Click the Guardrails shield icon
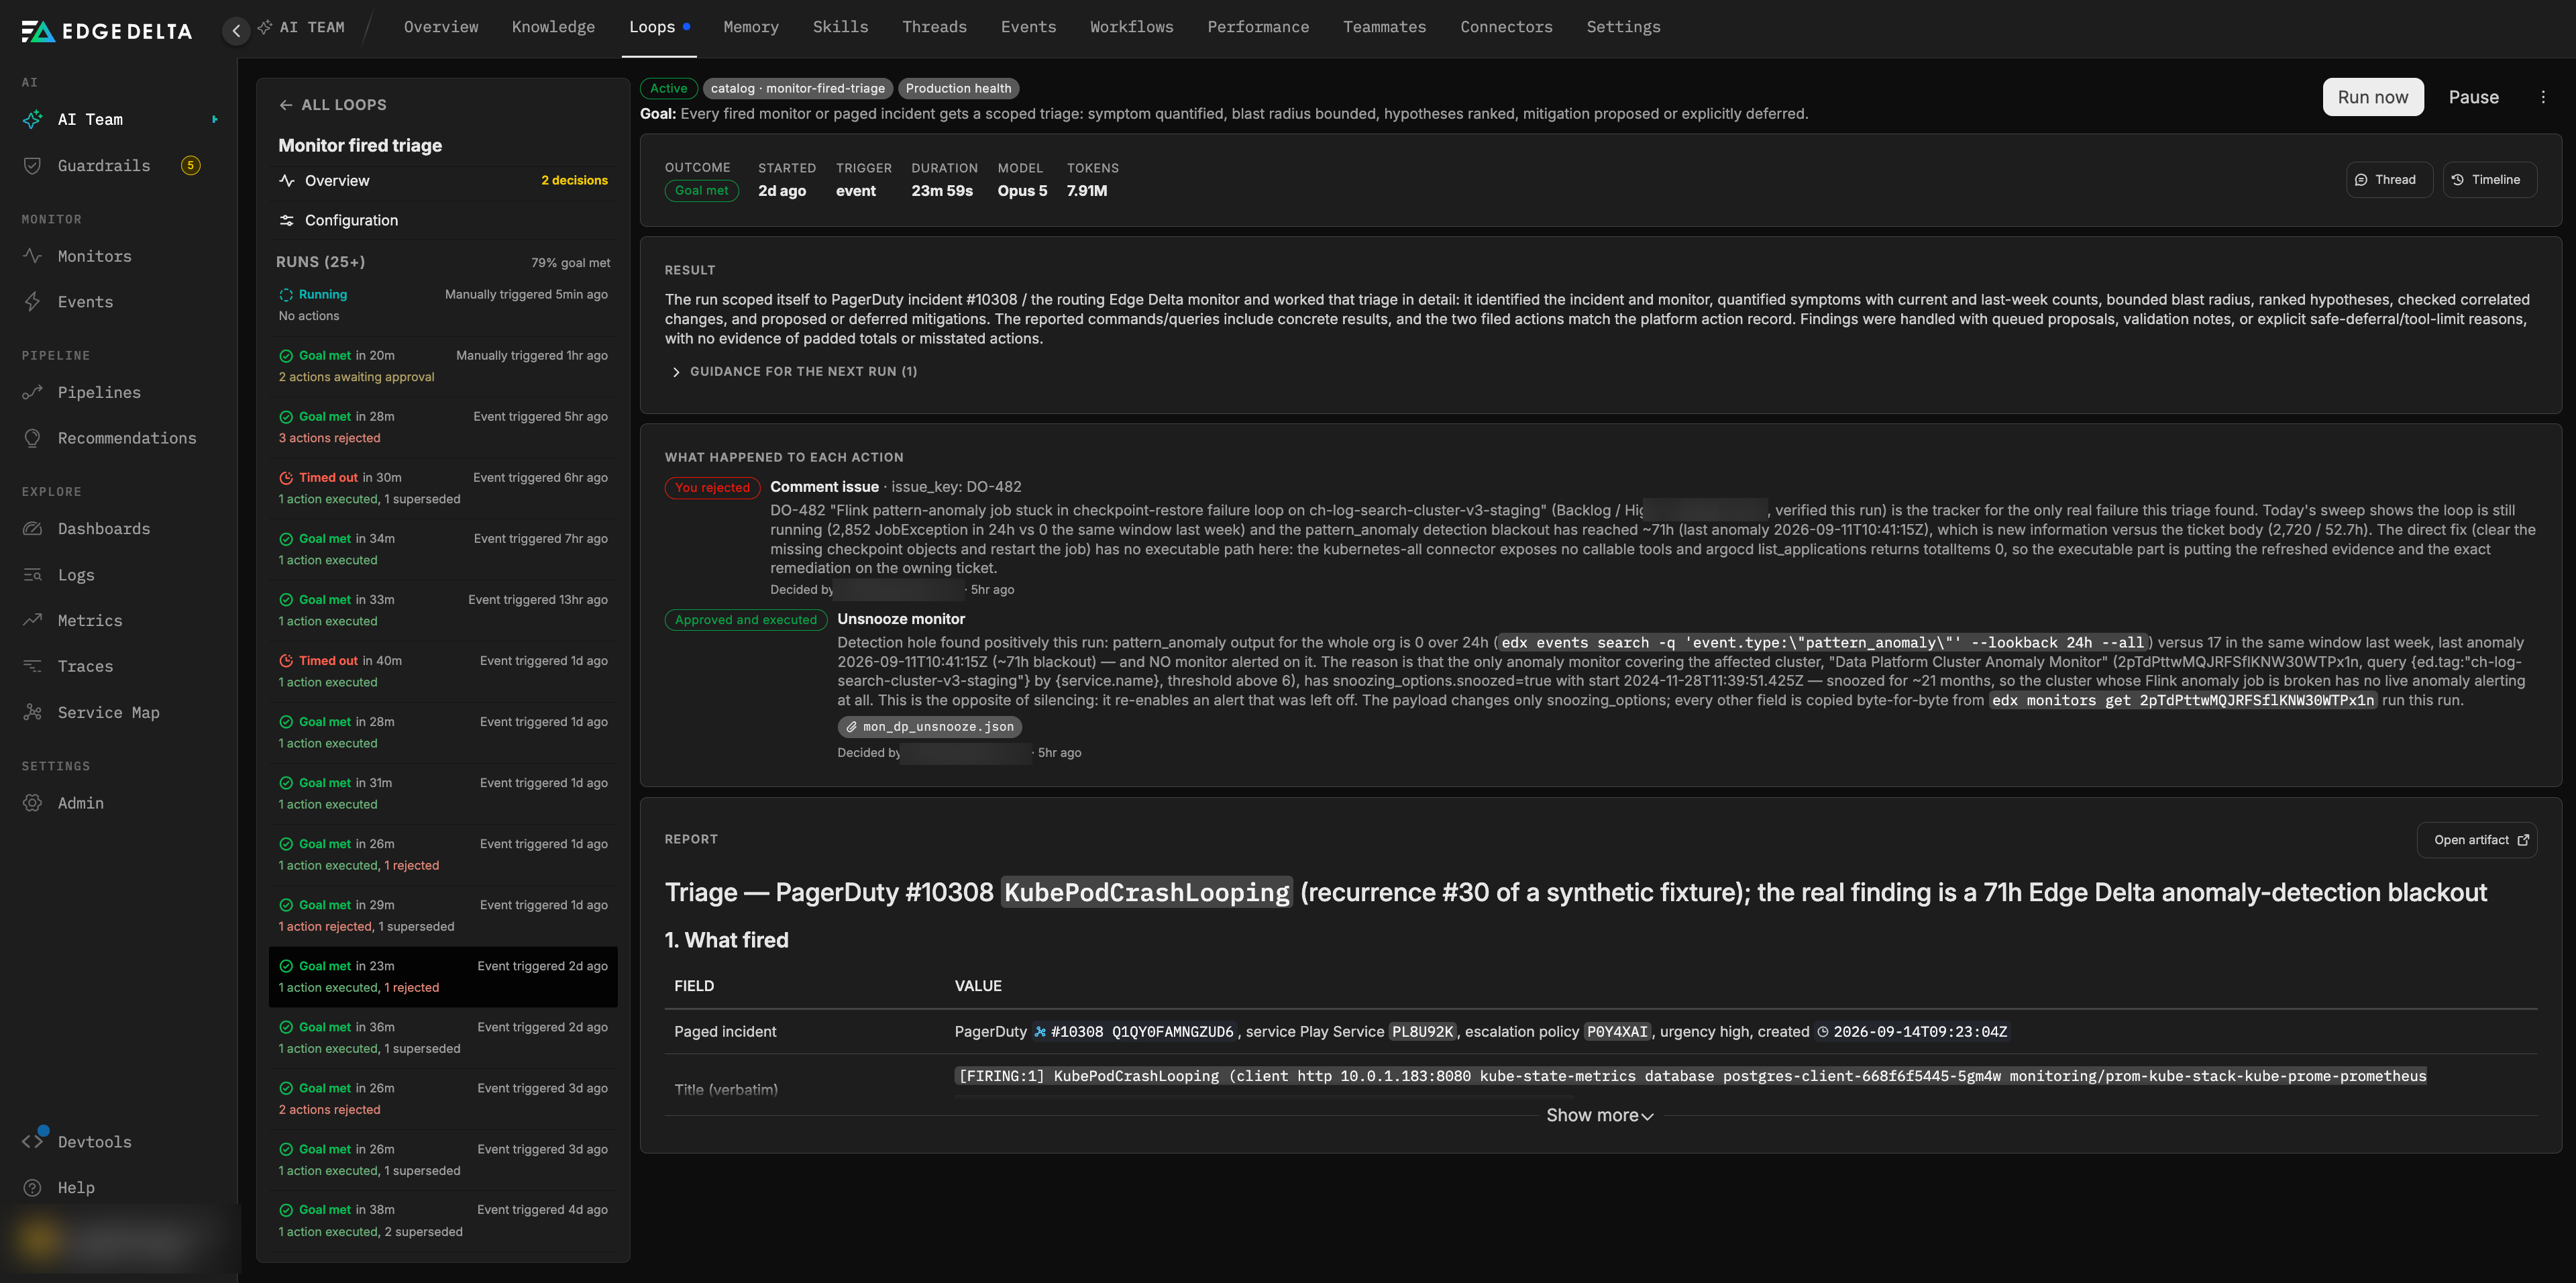Screen dimensions: 2576x1283 click(x=32, y=165)
